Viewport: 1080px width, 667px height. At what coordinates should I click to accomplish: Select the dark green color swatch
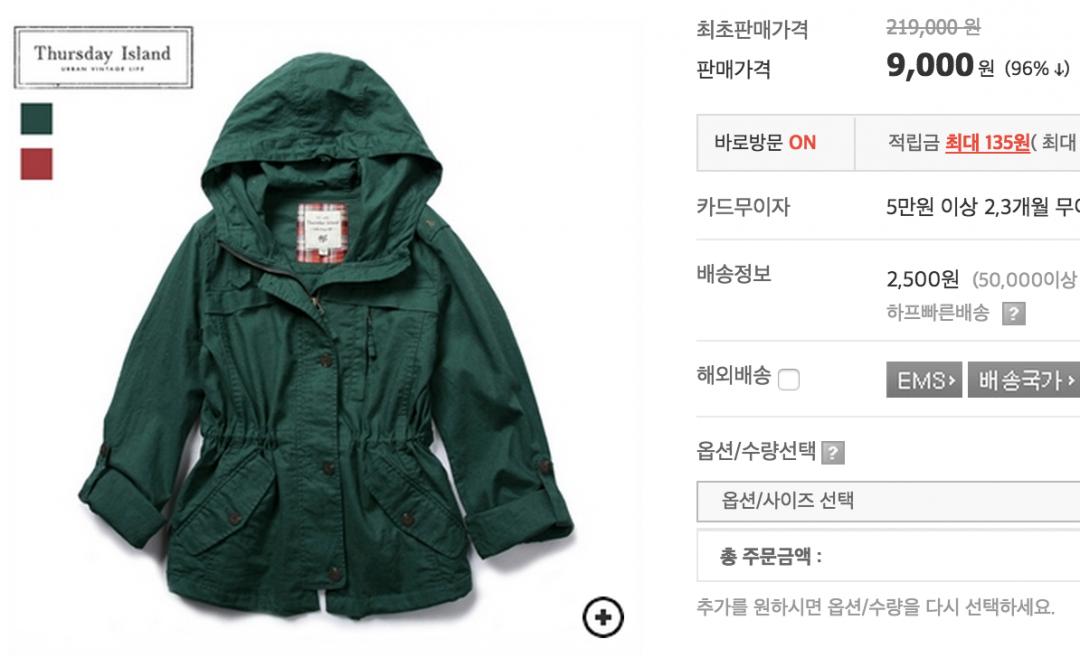[x=37, y=119]
